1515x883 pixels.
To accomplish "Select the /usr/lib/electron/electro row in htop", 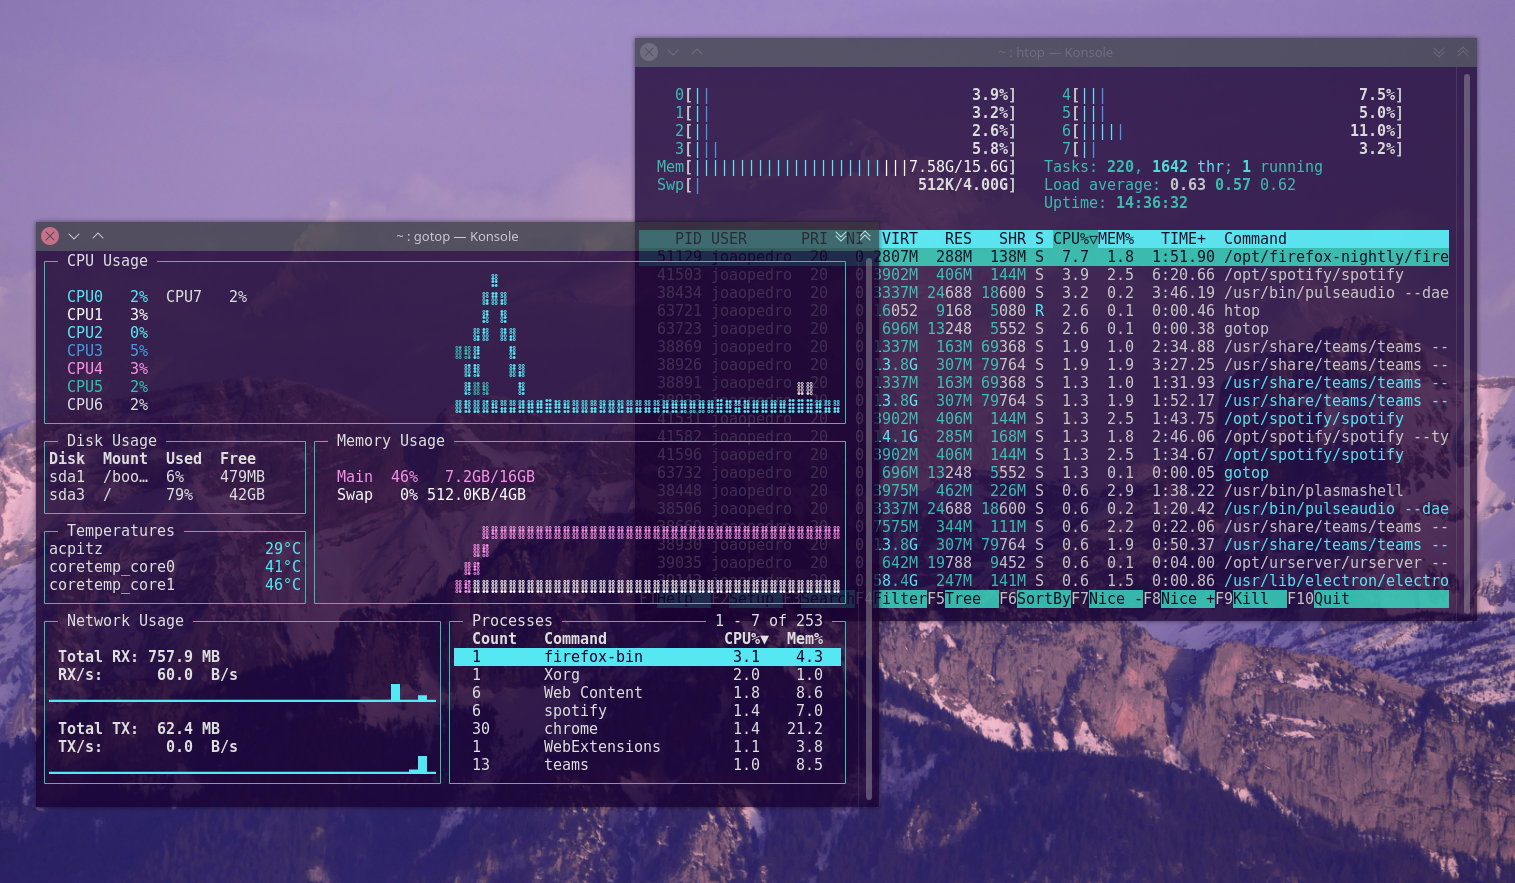I will point(1044,581).
